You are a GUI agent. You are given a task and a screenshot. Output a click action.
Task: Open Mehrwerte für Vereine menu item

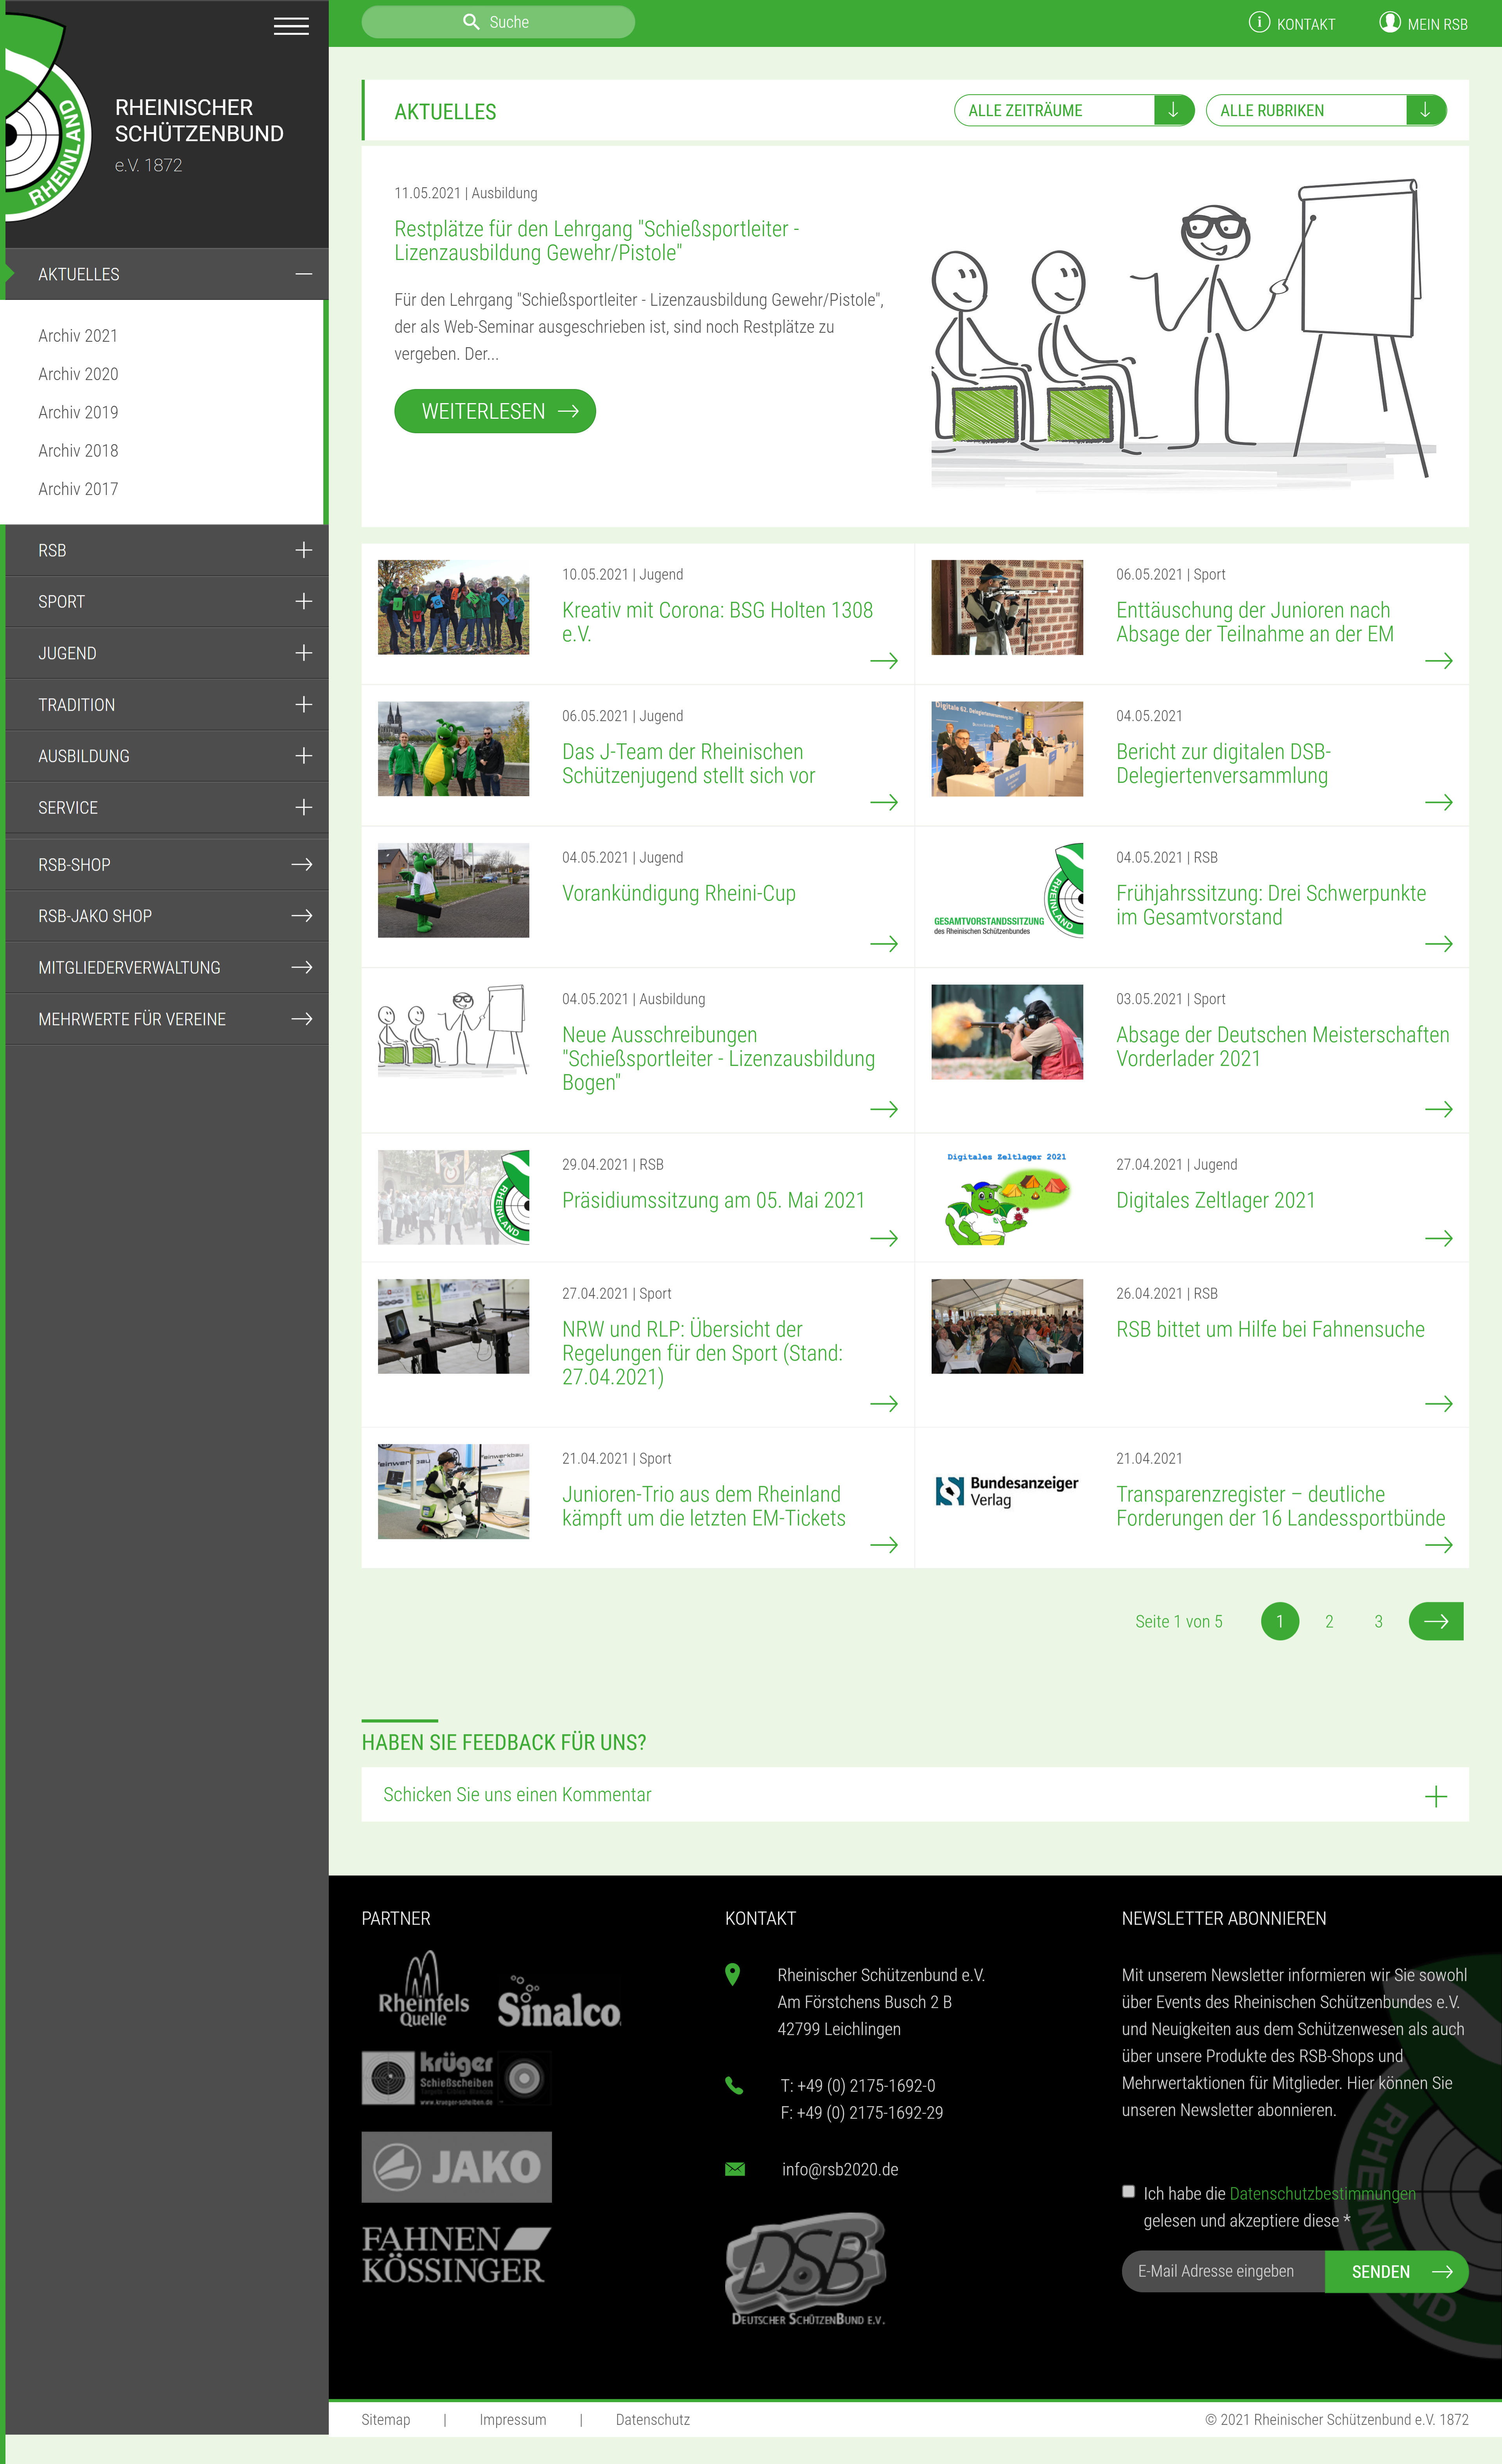[x=167, y=1019]
